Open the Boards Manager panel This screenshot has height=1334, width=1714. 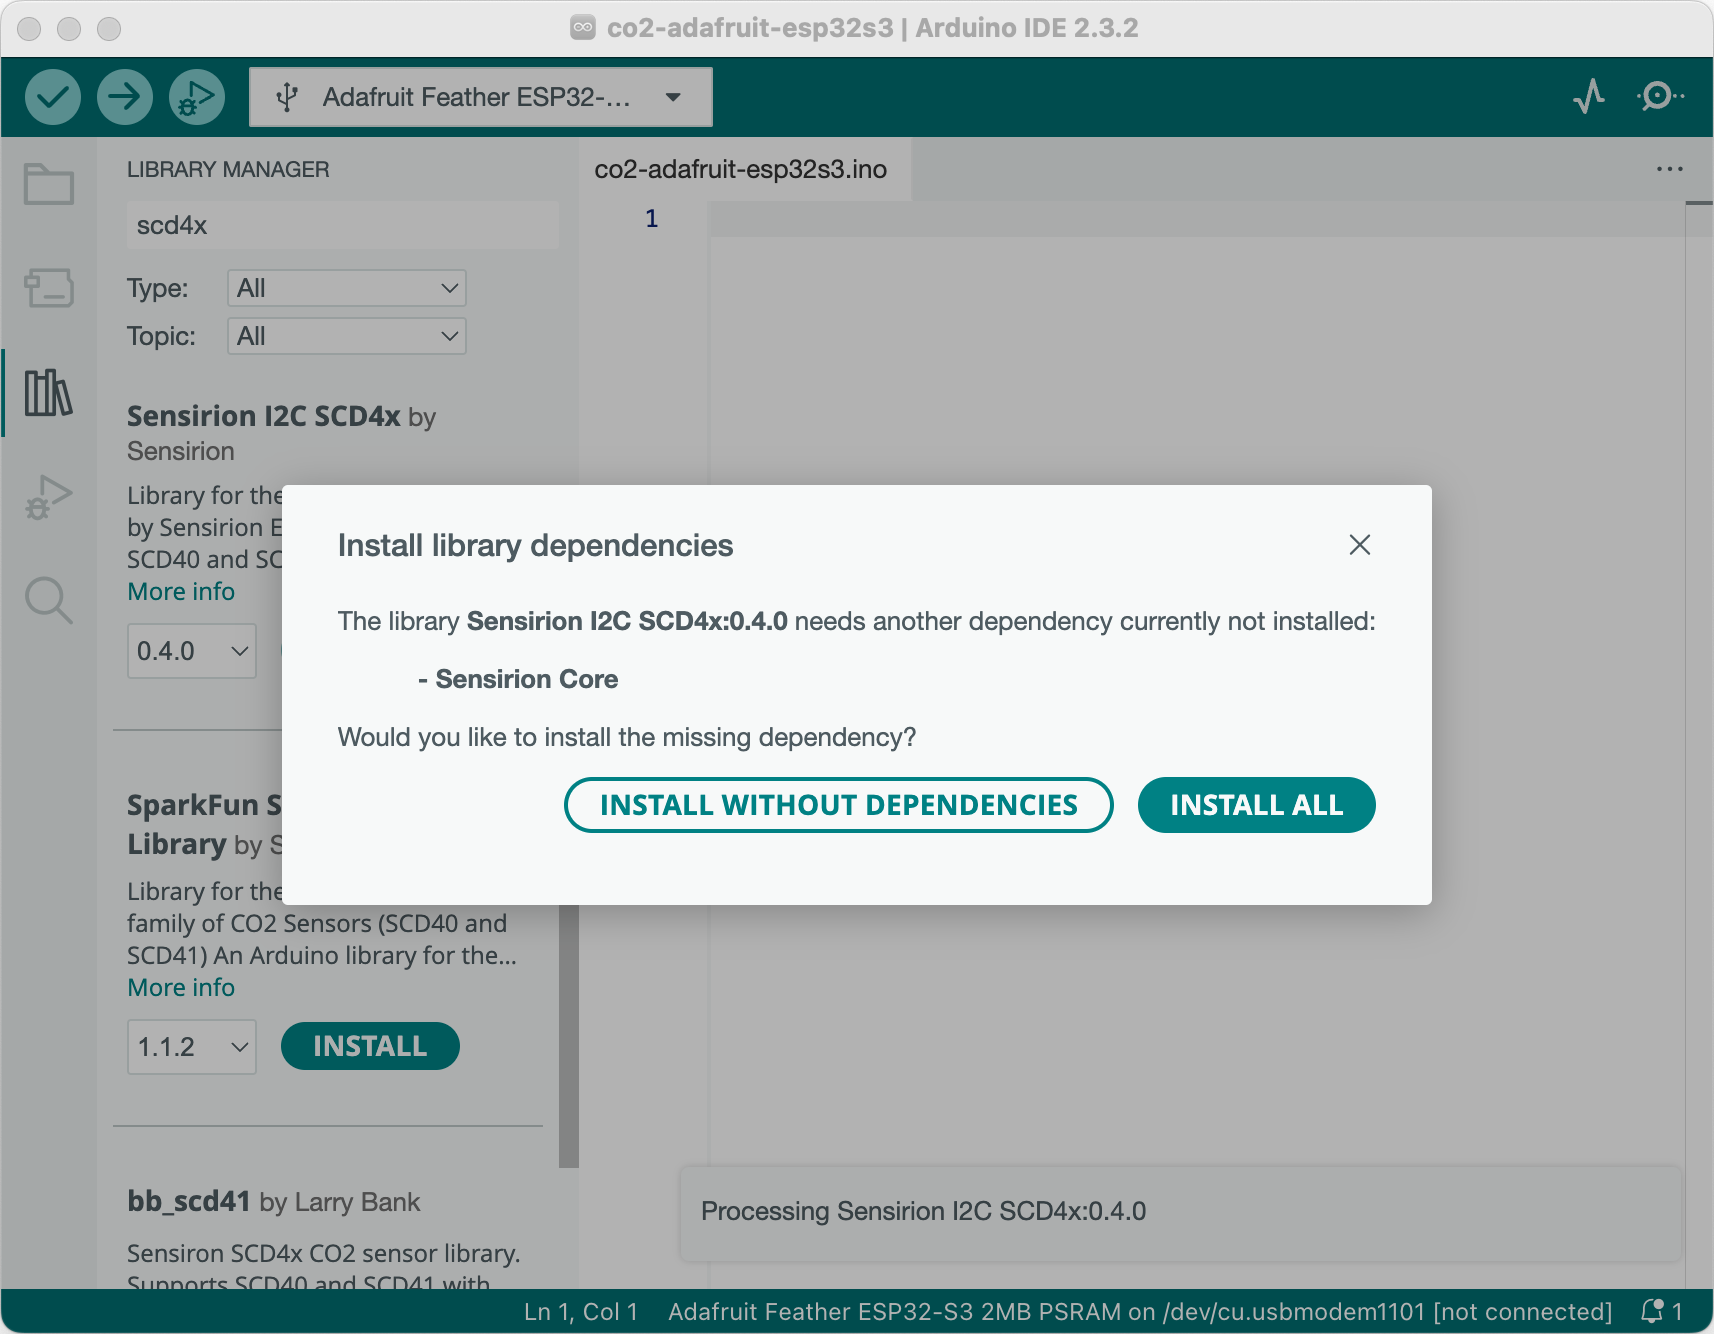click(x=48, y=288)
